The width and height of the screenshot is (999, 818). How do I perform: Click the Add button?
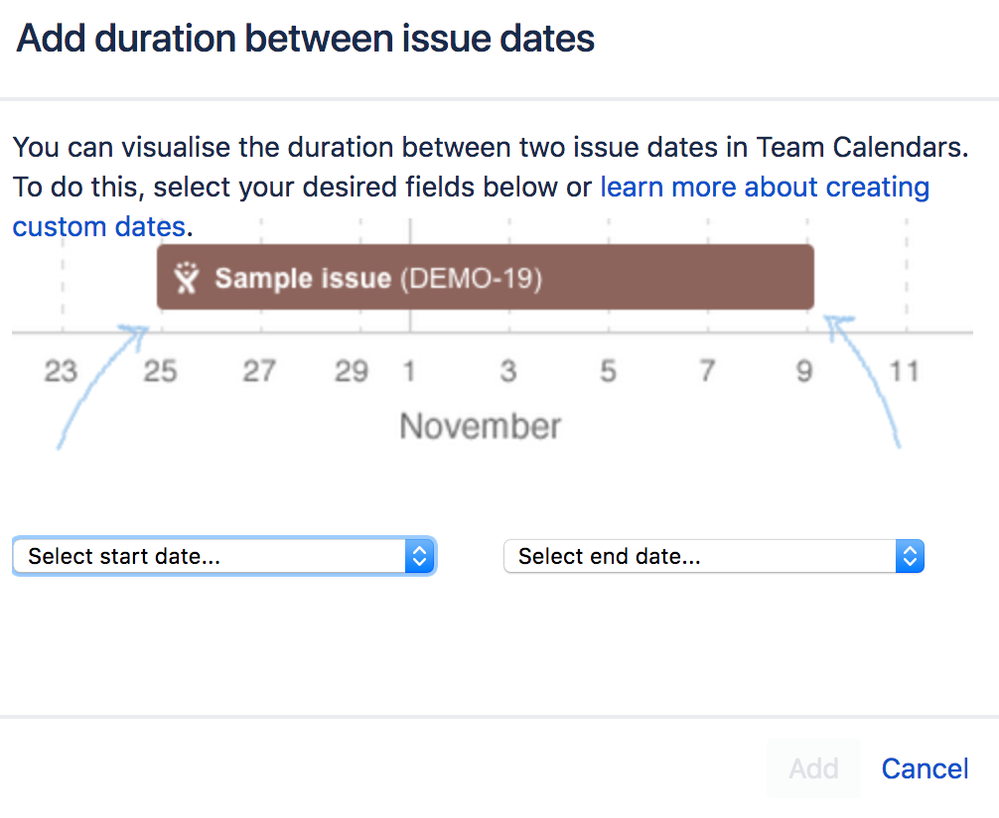(x=814, y=768)
